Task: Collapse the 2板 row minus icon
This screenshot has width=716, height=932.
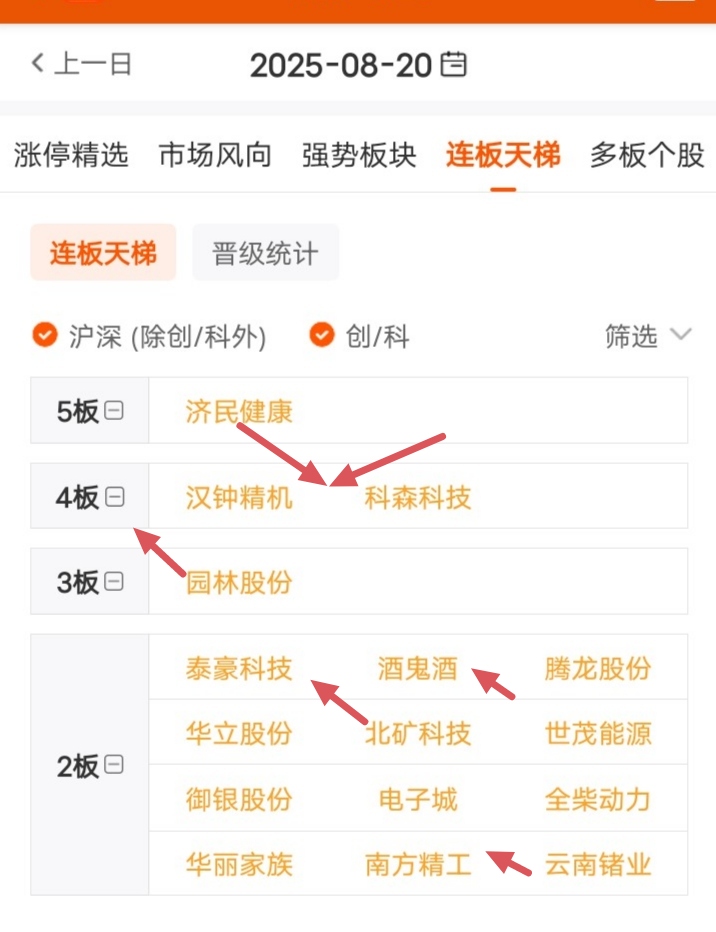Action: [x=113, y=764]
